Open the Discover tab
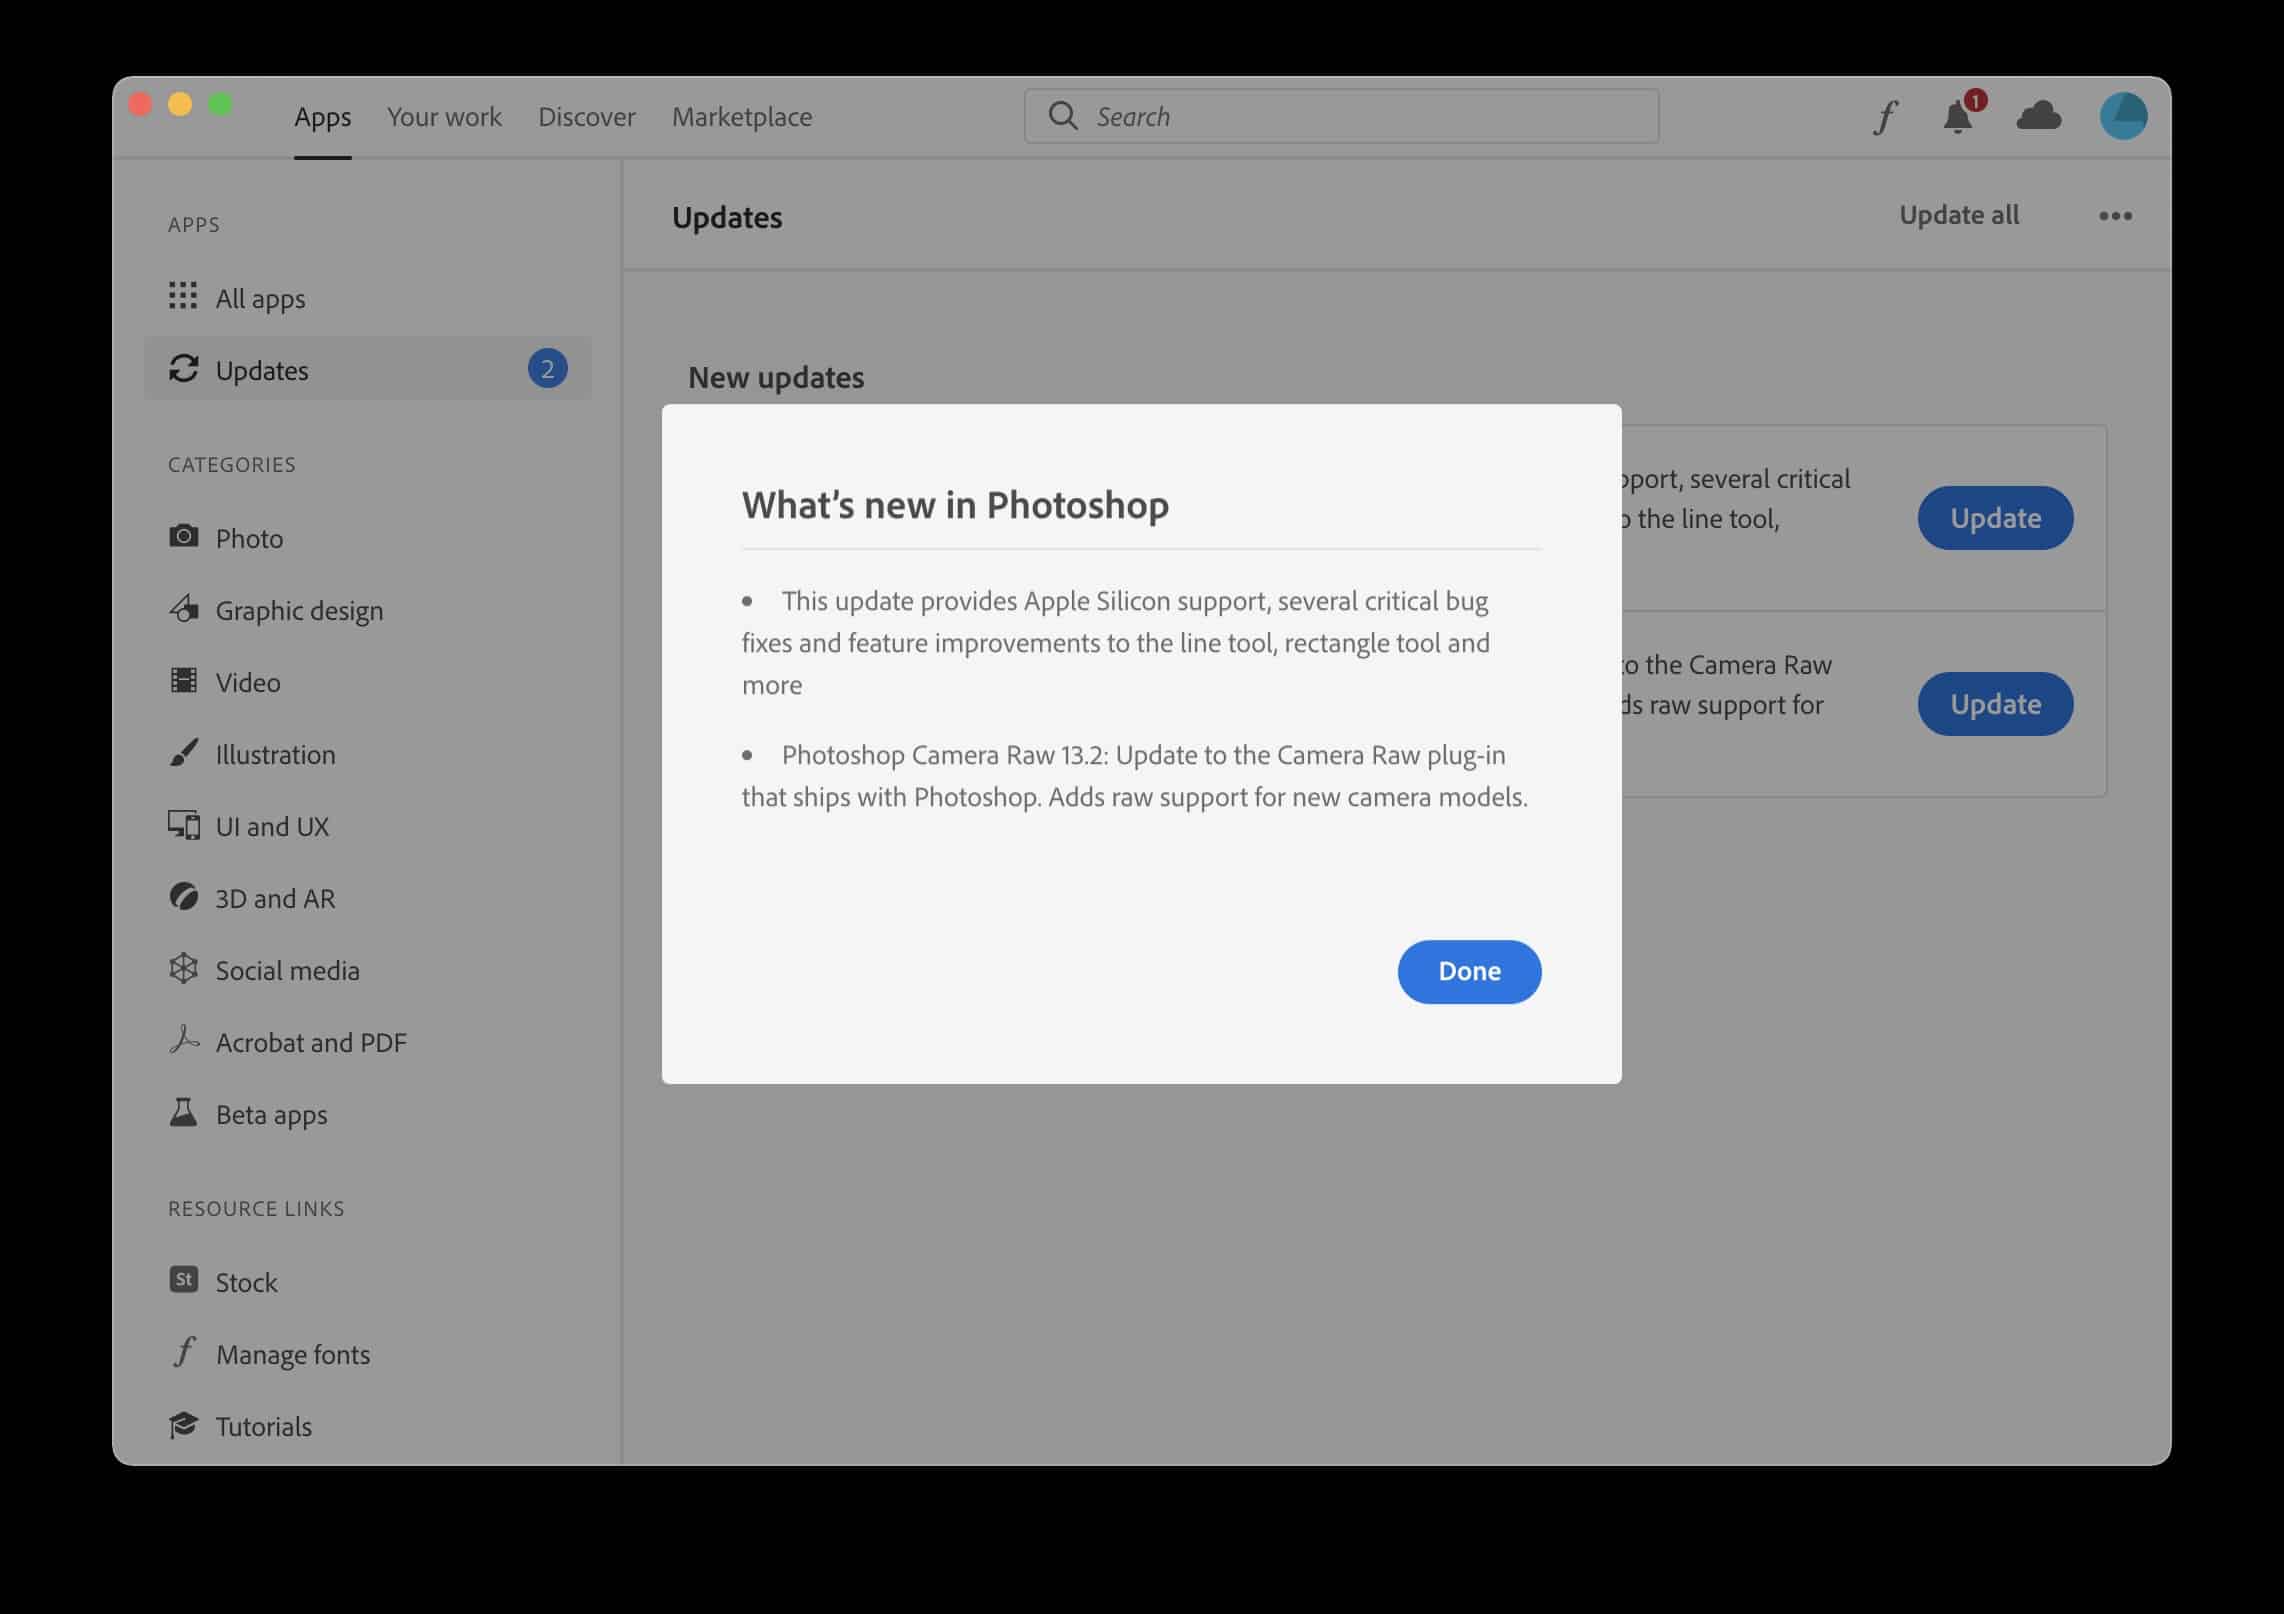Viewport: 2284px width, 1614px height. point(587,117)
